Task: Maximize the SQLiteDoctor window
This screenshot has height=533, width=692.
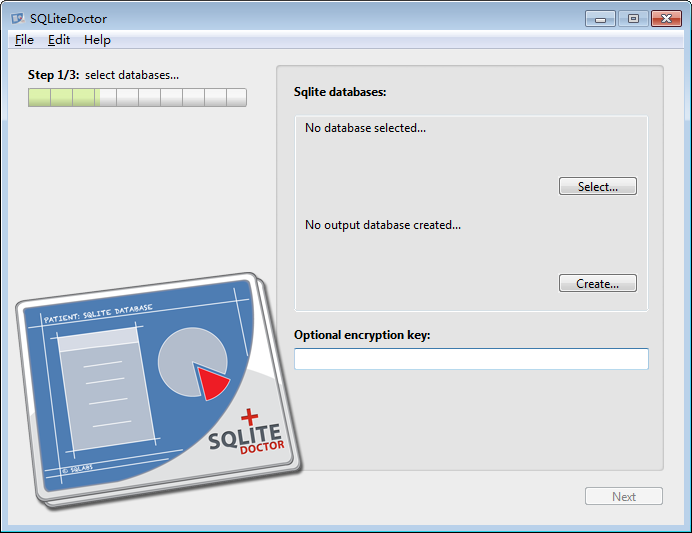Action: 633,19
